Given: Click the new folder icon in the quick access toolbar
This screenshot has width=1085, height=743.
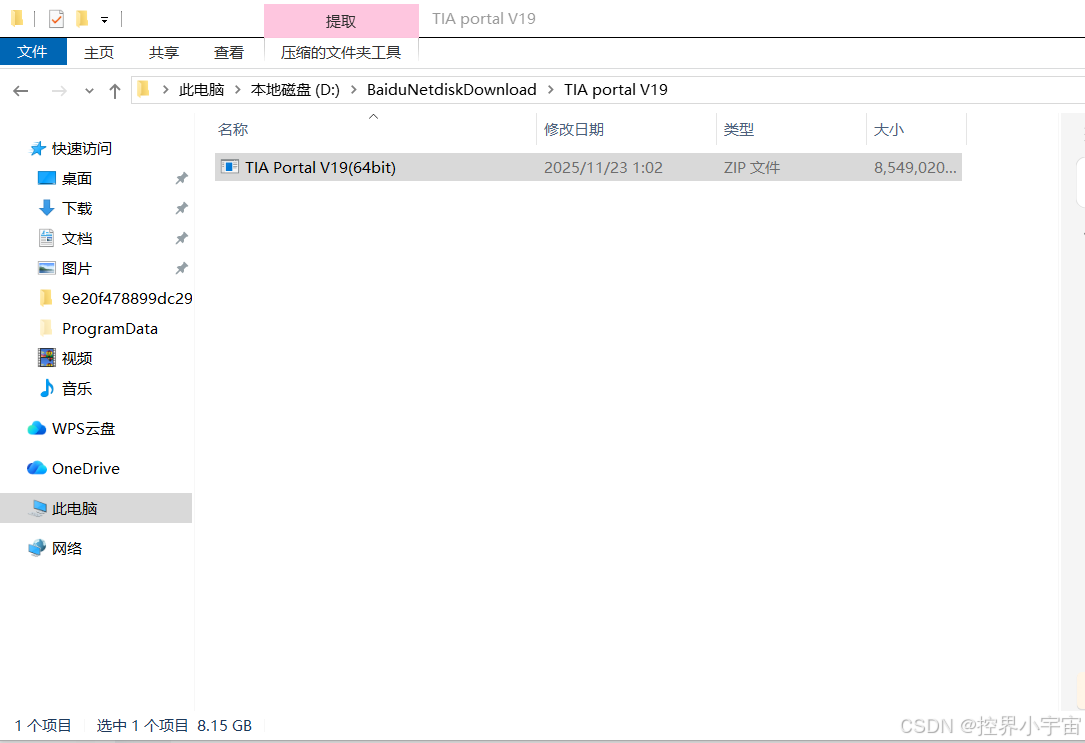Looking at the screenshot, I should [82, 19].
